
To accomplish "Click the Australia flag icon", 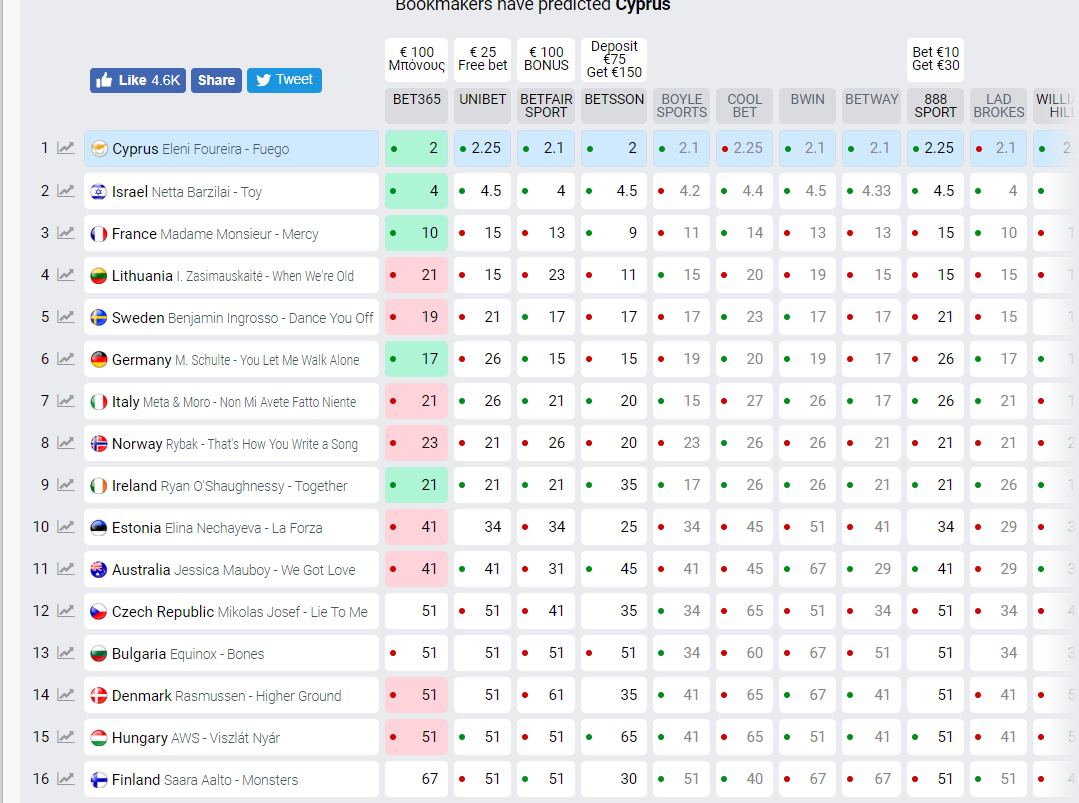I will tap(99, 570).
